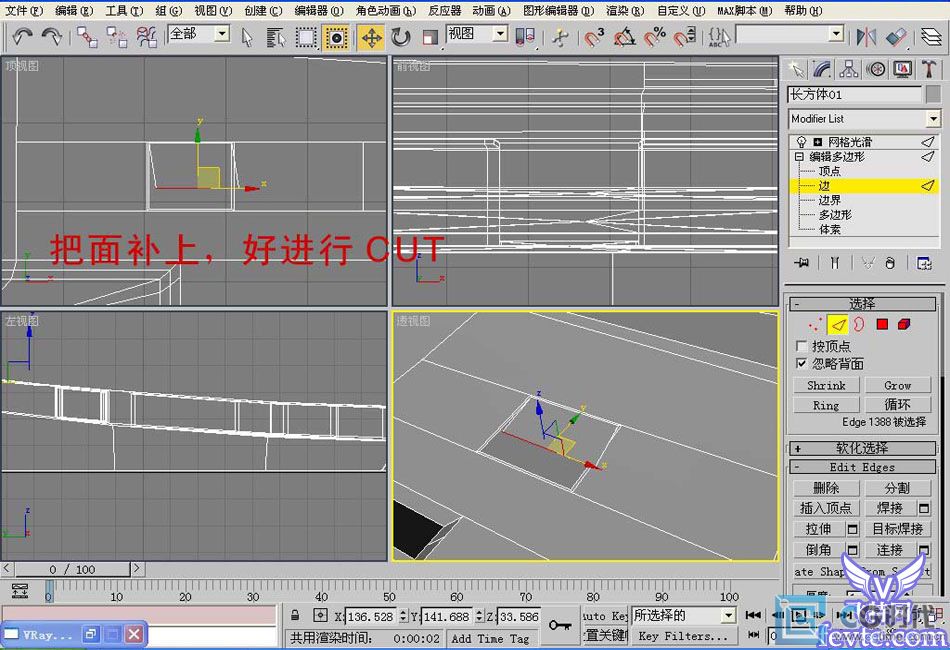Click the Grow selection button
This screenshot has height=650, width=950.
(x=897, y=385)
